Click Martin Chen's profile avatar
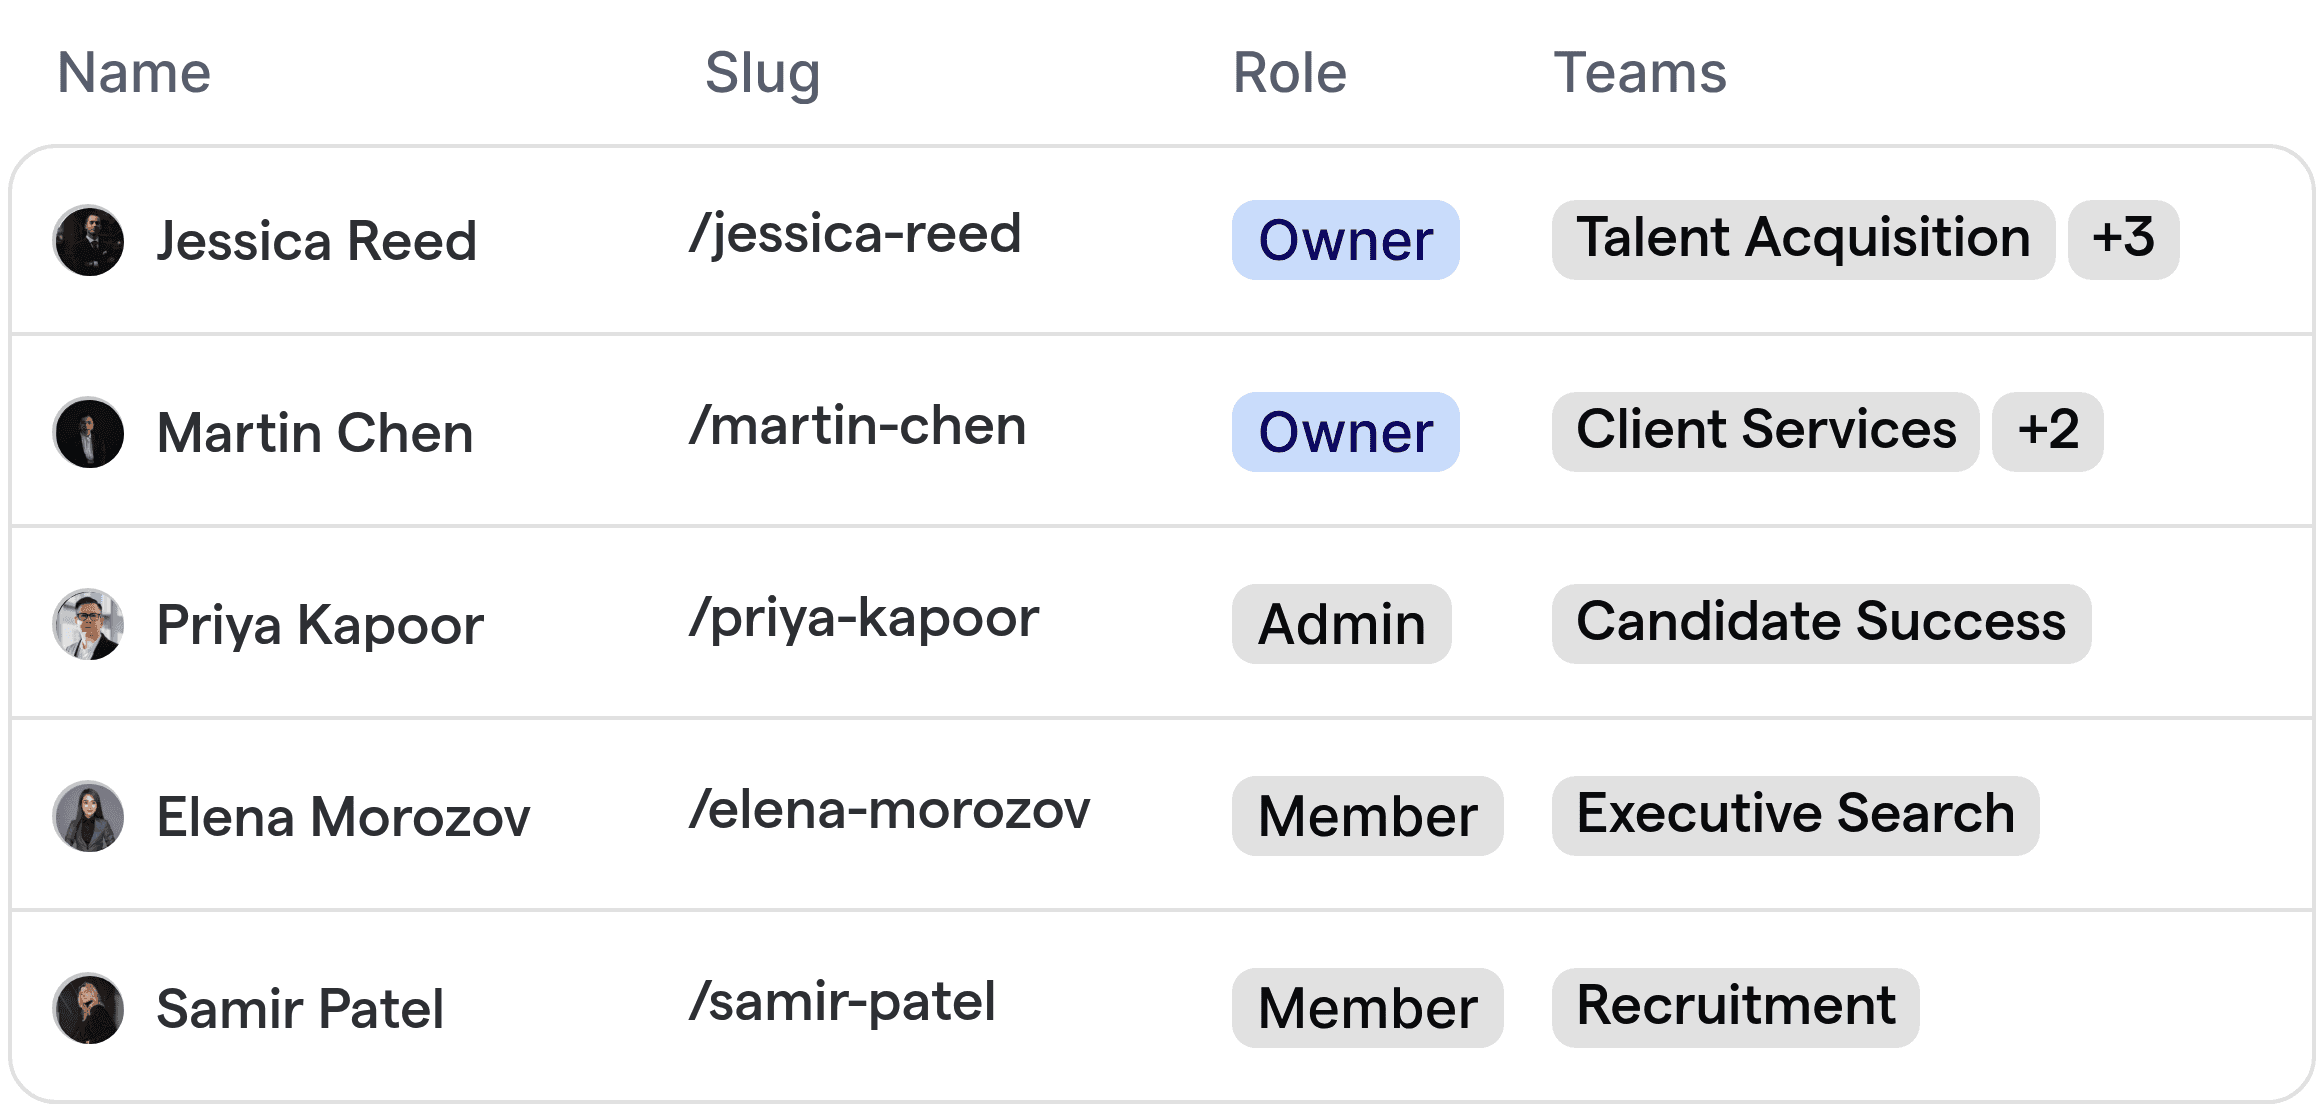 point(89,432)
